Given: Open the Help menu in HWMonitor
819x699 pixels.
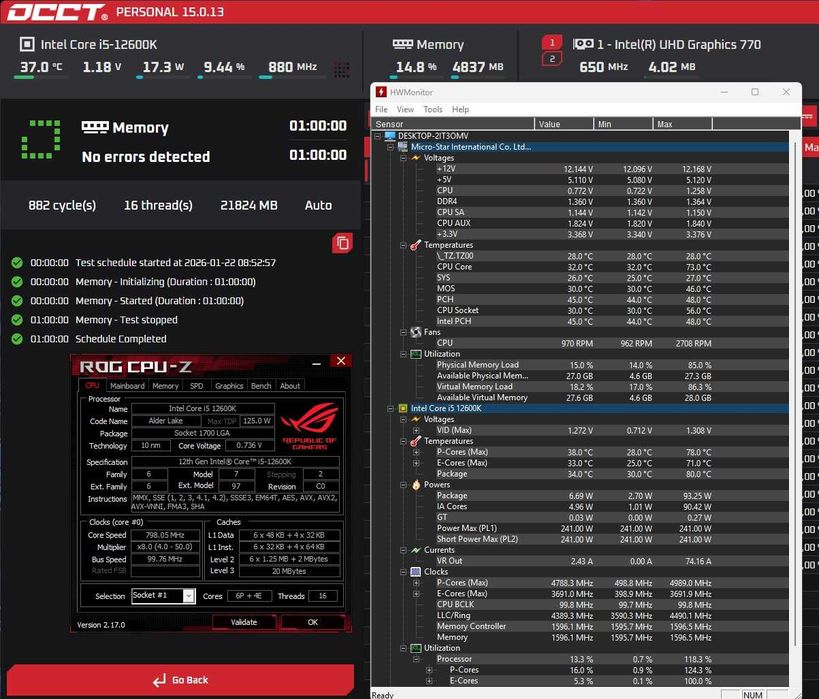Looking at the screenshot, I should coord(460,109).
